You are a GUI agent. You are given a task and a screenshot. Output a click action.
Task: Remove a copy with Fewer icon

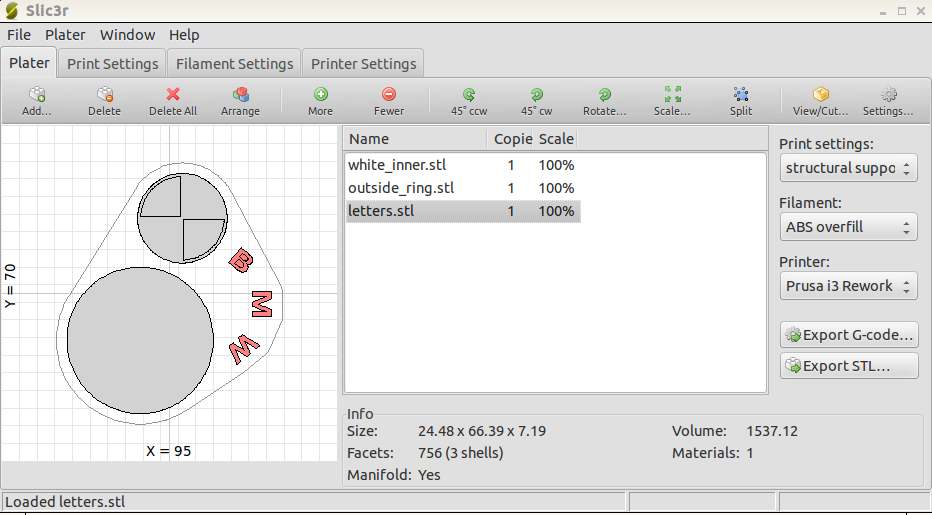(389, 94)
